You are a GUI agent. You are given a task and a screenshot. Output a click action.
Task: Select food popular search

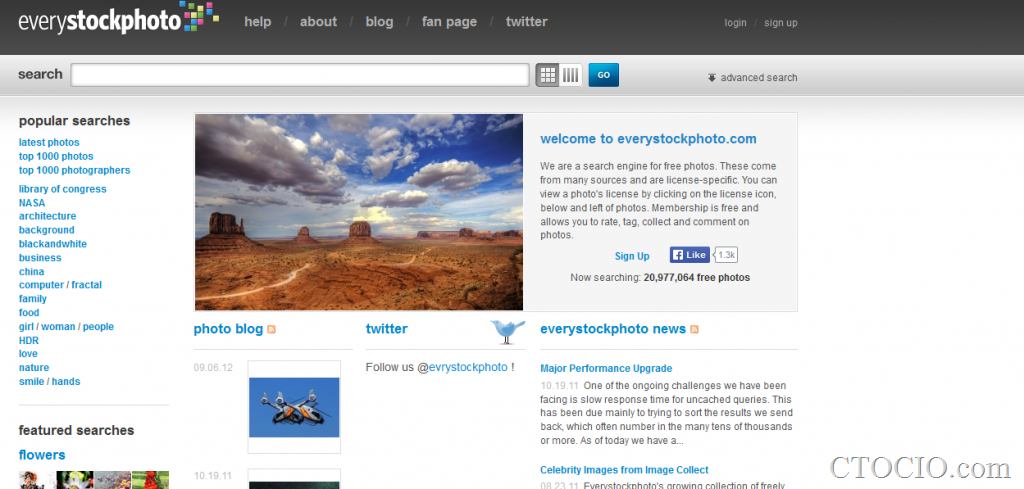click(x=29, y=313)
